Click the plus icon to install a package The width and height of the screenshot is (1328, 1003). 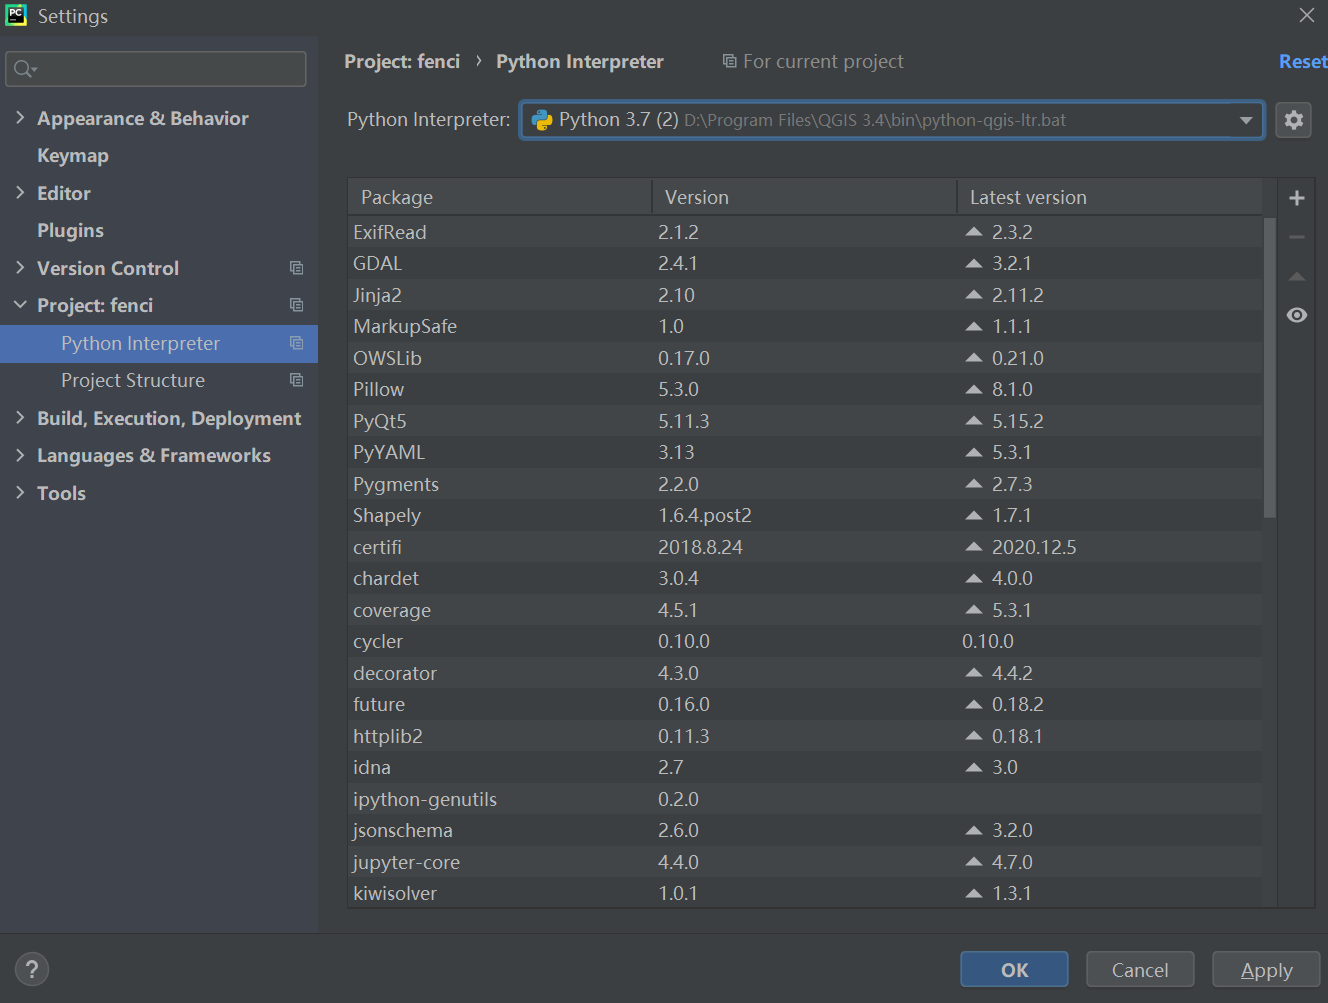[1296, 197]
